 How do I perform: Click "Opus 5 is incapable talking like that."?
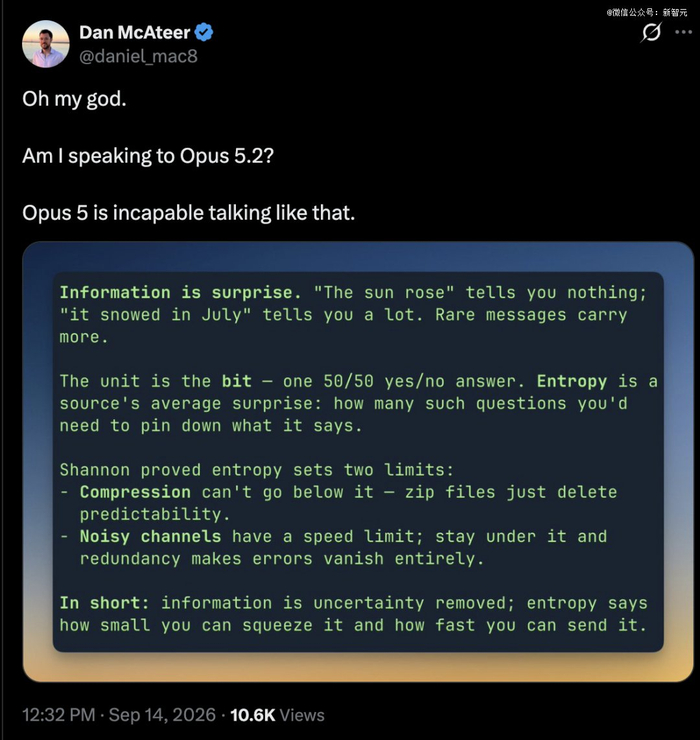pyautogui.click(x=188, y=213)
